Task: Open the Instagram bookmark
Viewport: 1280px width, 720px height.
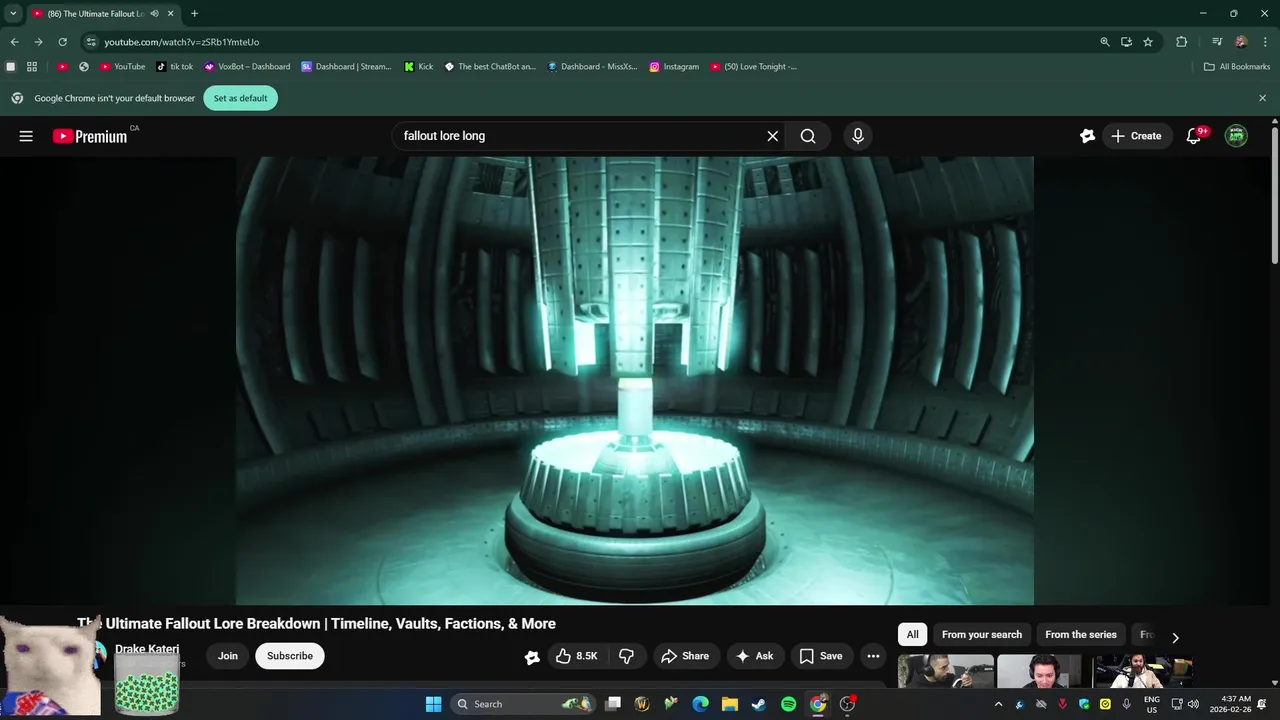Action: point(674,67)
